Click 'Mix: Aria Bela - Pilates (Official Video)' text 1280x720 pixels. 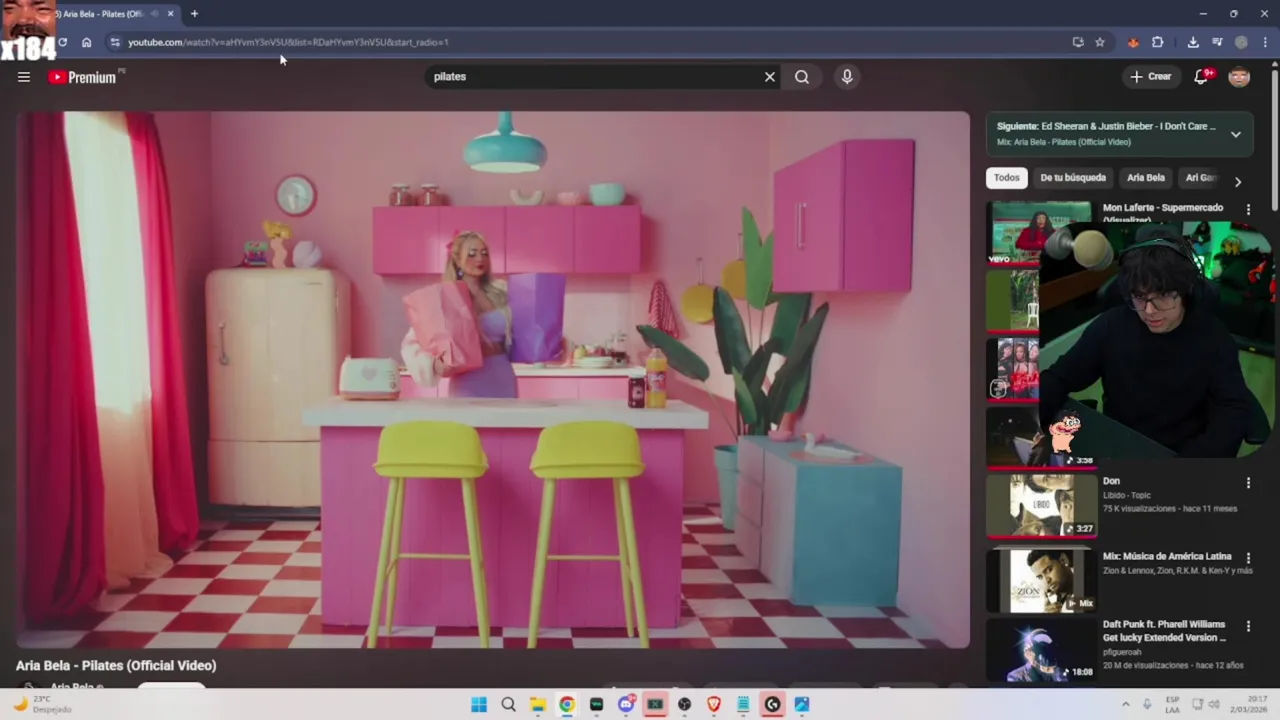point(1064,142)
